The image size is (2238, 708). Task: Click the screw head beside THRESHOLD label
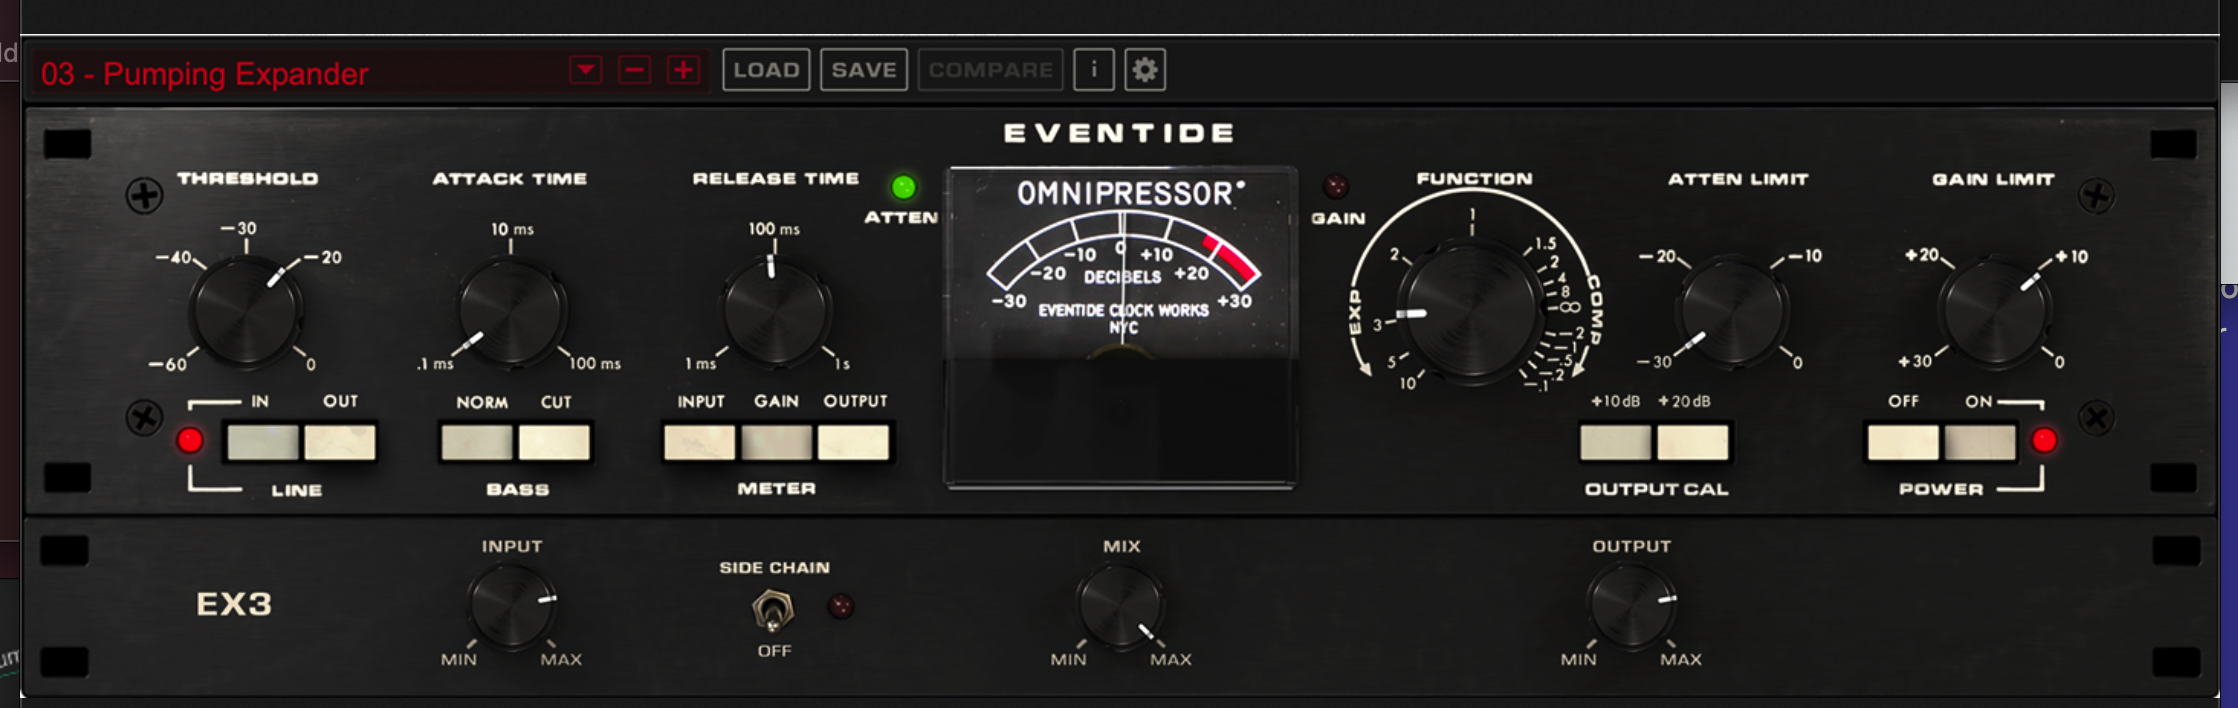coord(144,195)
